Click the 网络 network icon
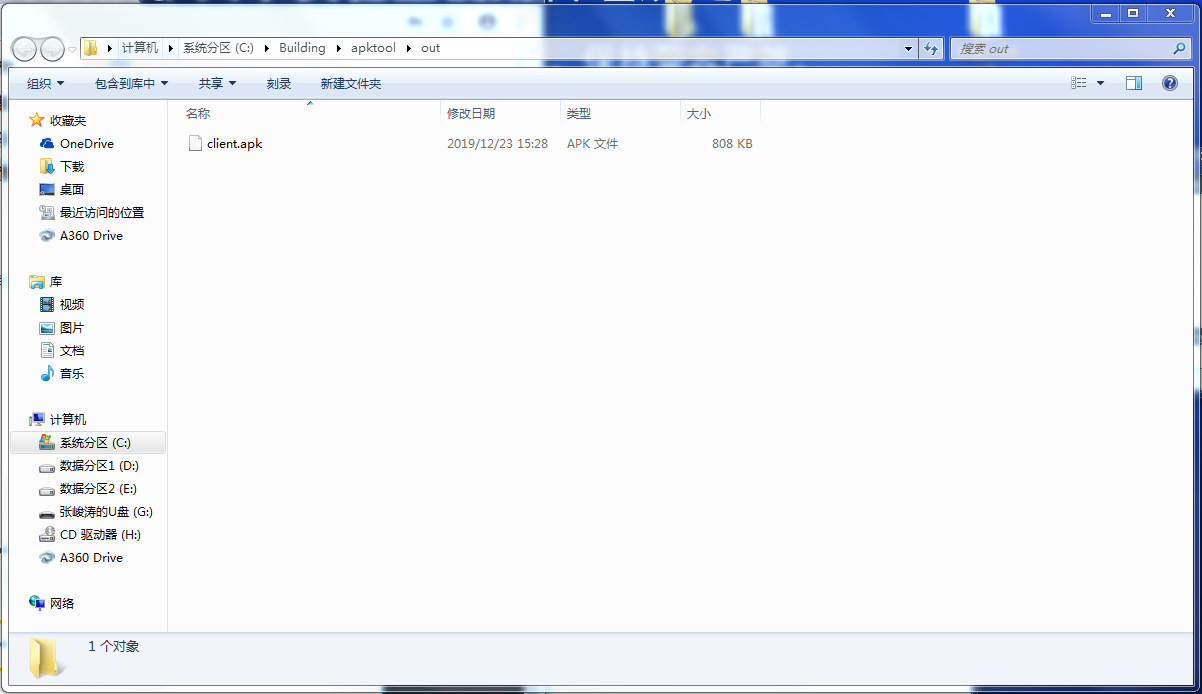The width and height of the screenshot is (1202, 694). 37,603
